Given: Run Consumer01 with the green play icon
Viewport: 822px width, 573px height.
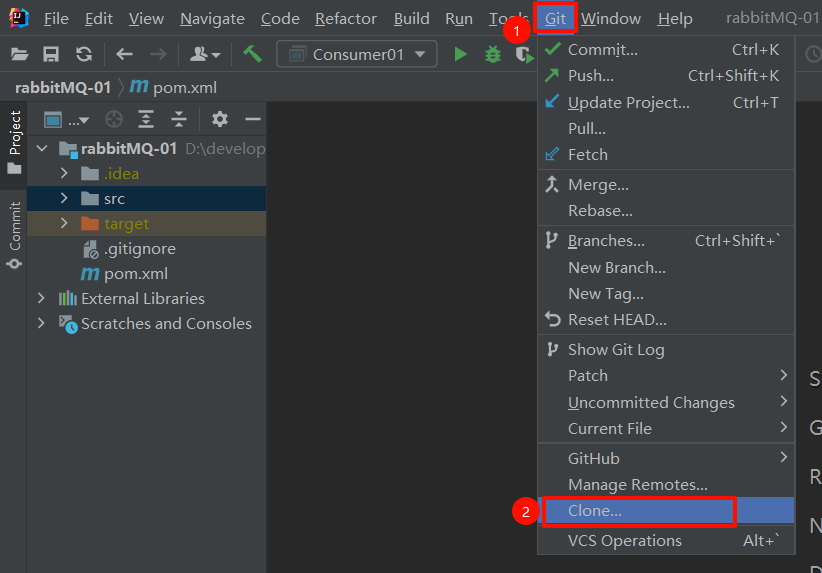Looking at the screenshot, I should tap(460, 54).
